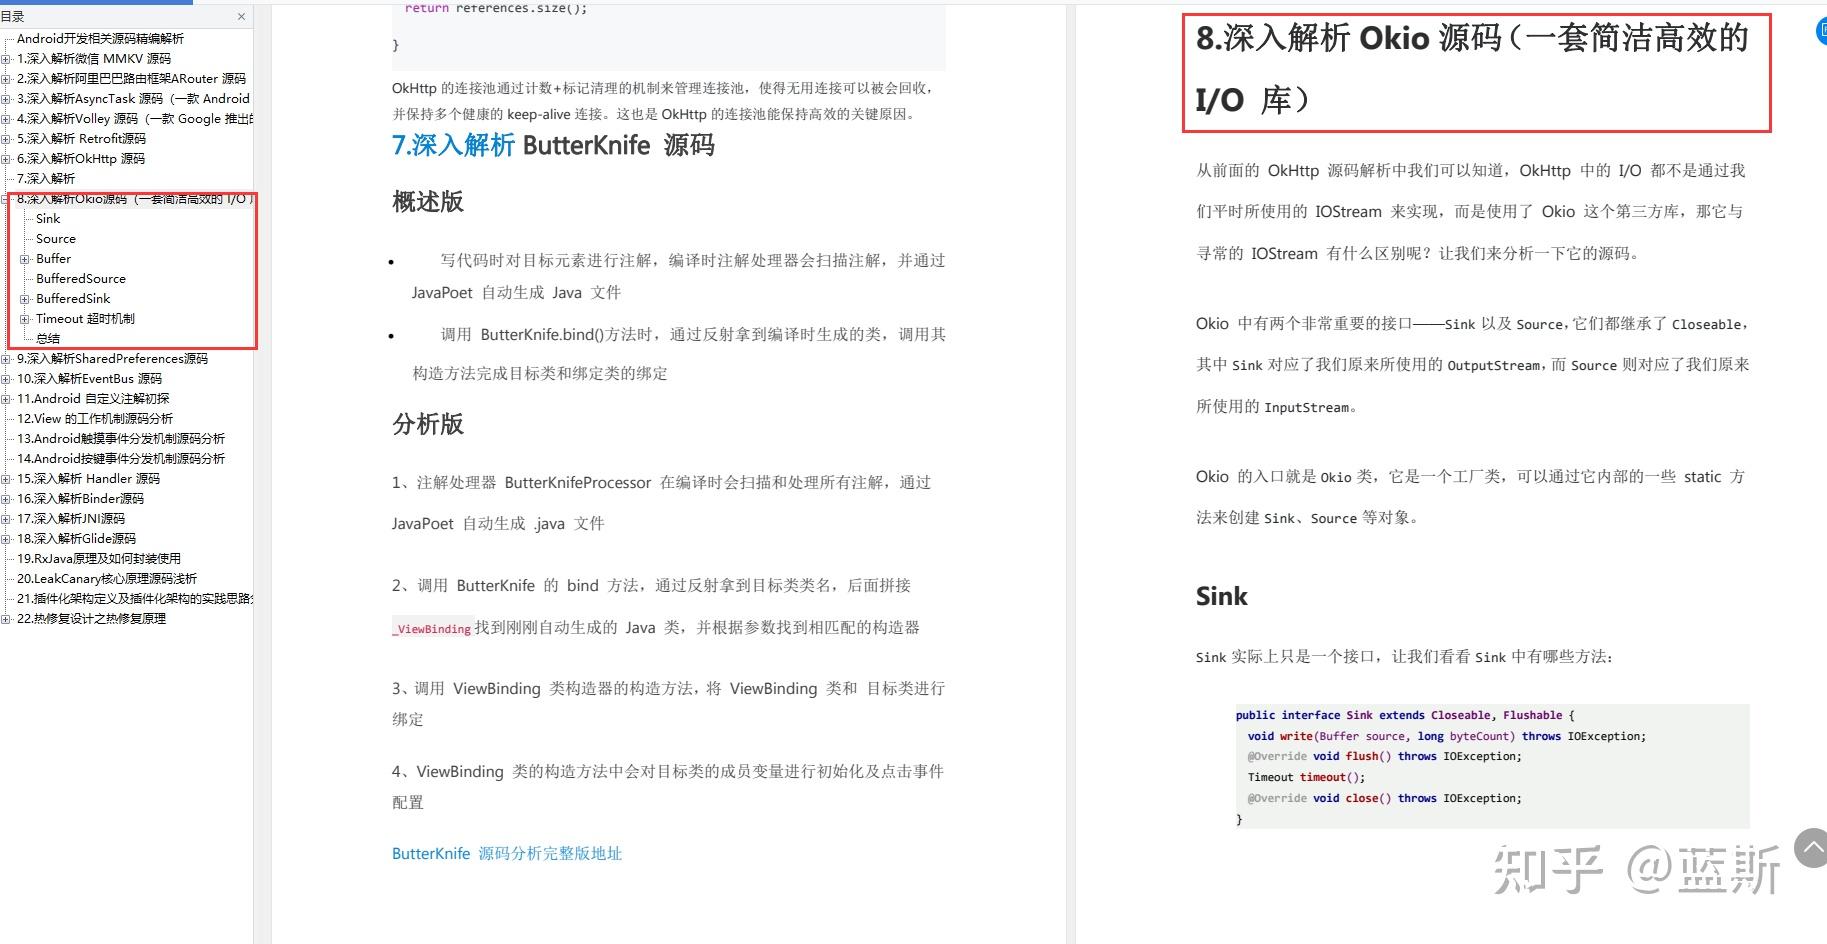Viewport: 1827px width, 944px height.
Task: Go to the BufferedSink bookmark
Action: click(x=73, y=299)
